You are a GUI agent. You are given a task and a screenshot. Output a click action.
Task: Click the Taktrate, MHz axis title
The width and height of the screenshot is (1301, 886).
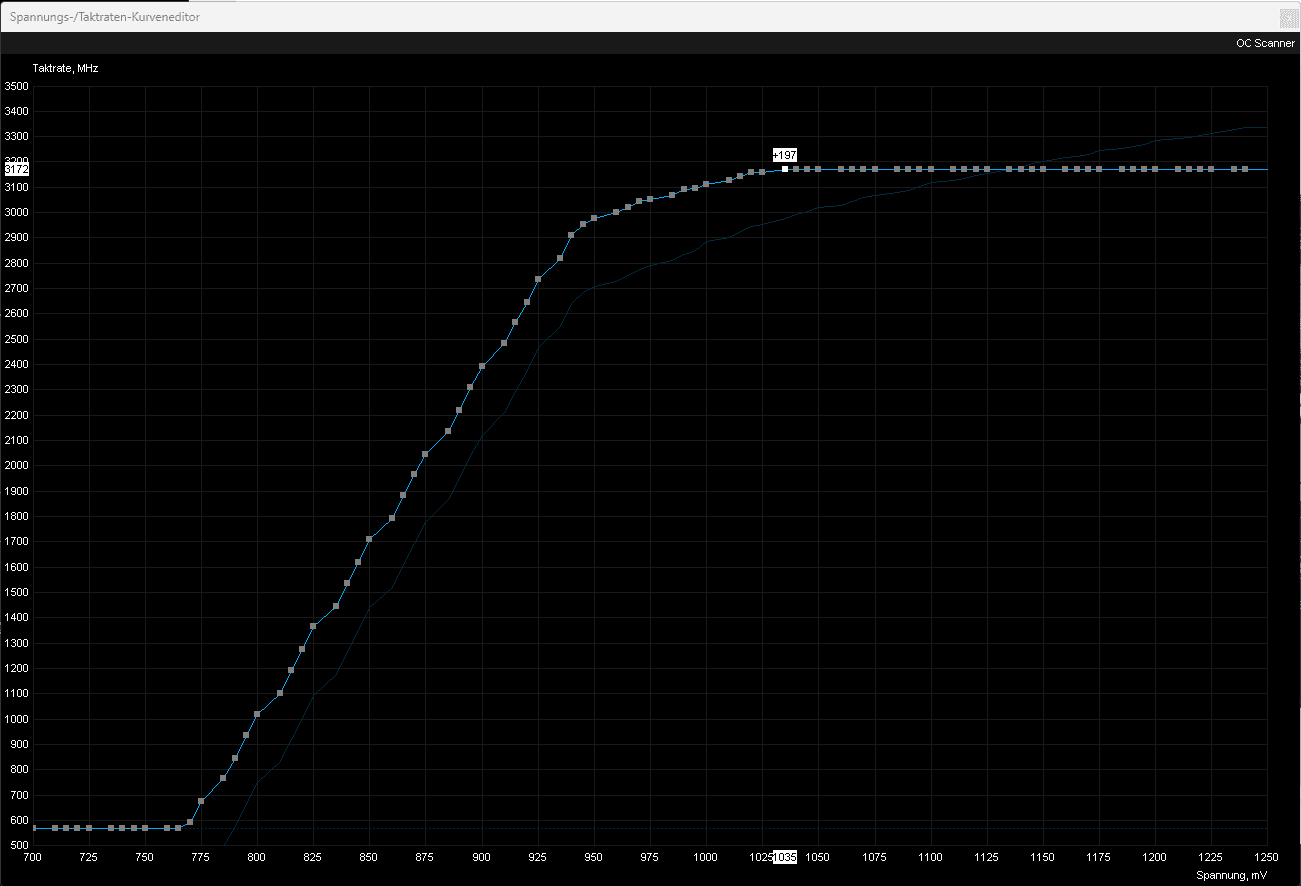[x=65, y=68]
